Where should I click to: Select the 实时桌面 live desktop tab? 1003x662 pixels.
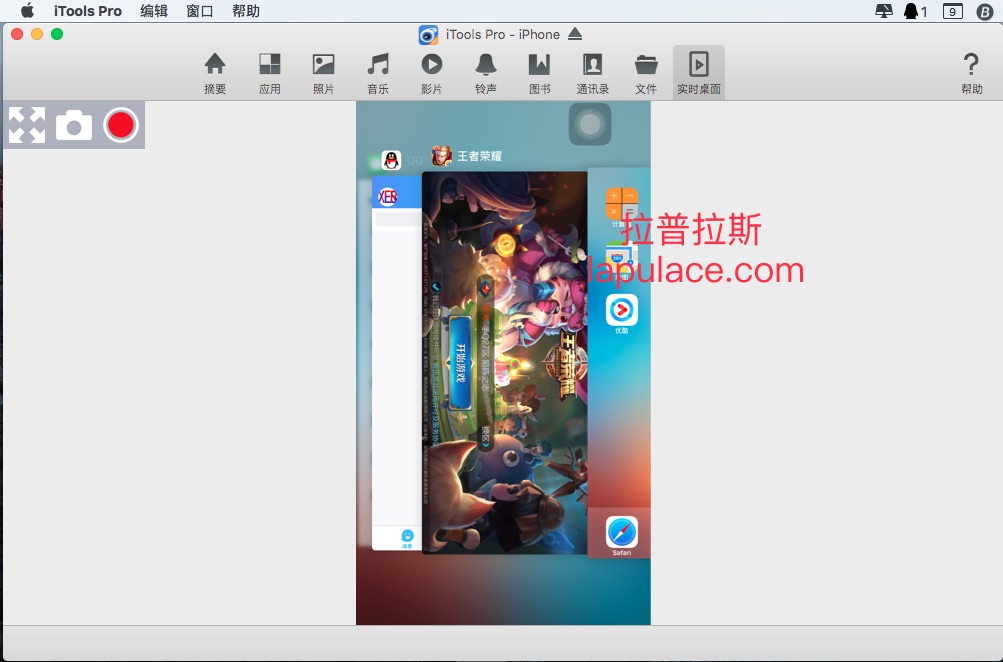(699, 74)
